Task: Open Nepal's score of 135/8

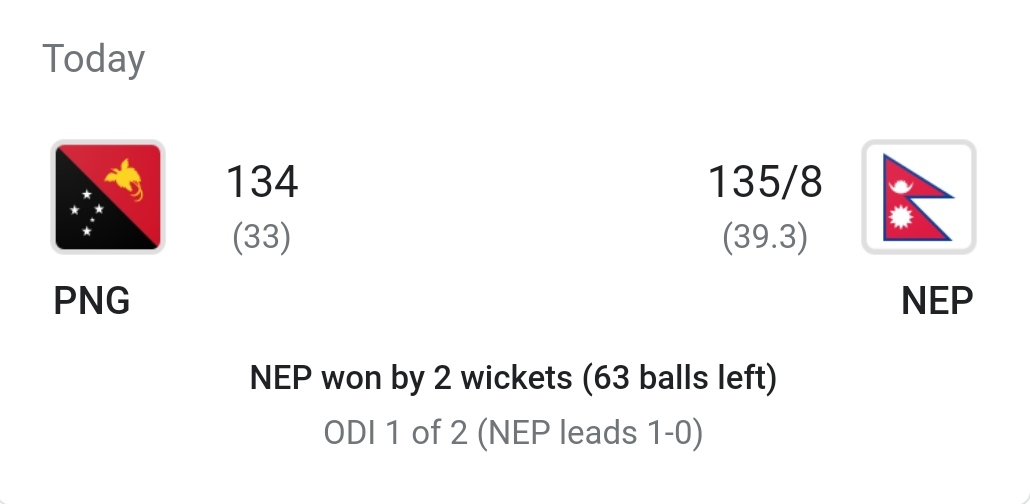Action: tap(765, 181)
